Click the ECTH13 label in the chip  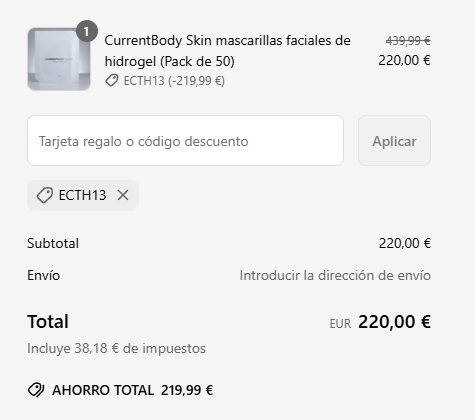pyautogui.click(x=82, y=195)
